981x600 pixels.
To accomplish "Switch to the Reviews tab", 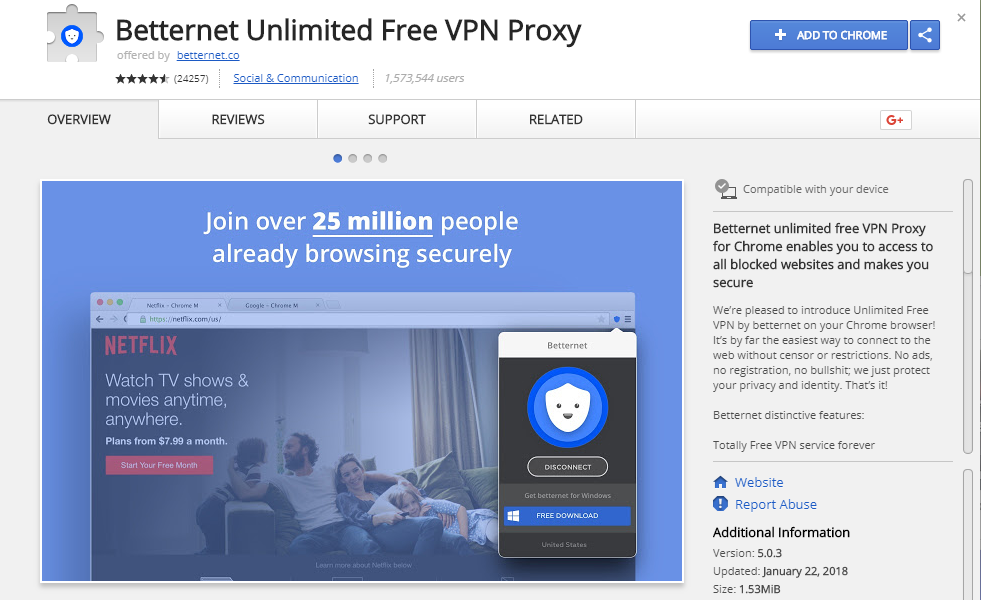I will coord(238,119).
